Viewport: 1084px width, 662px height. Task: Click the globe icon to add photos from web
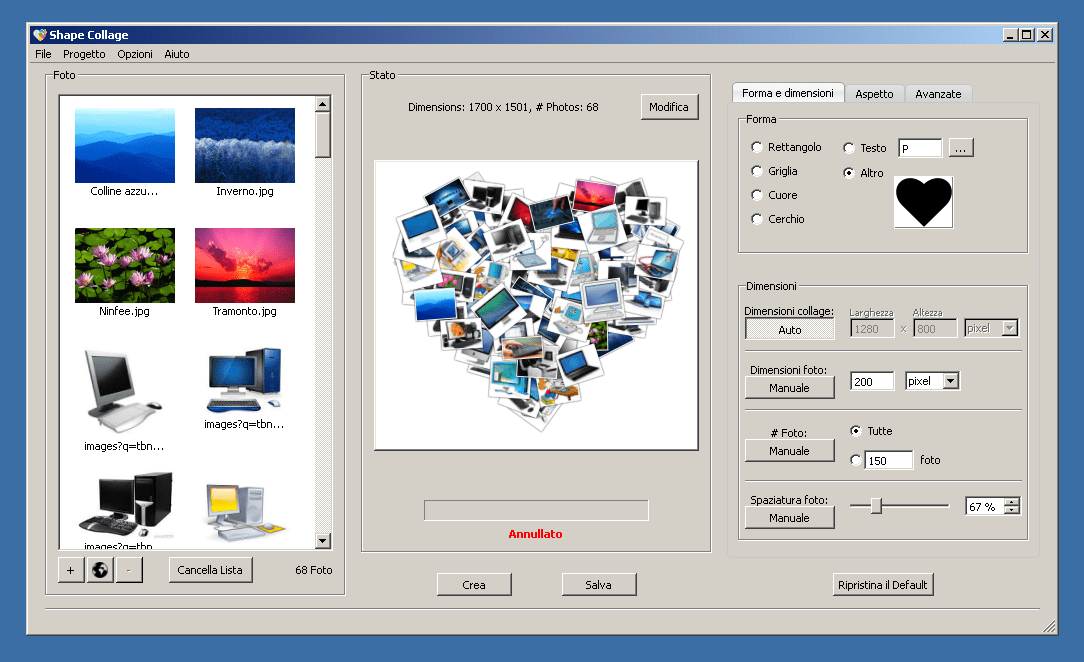point(97,569)
